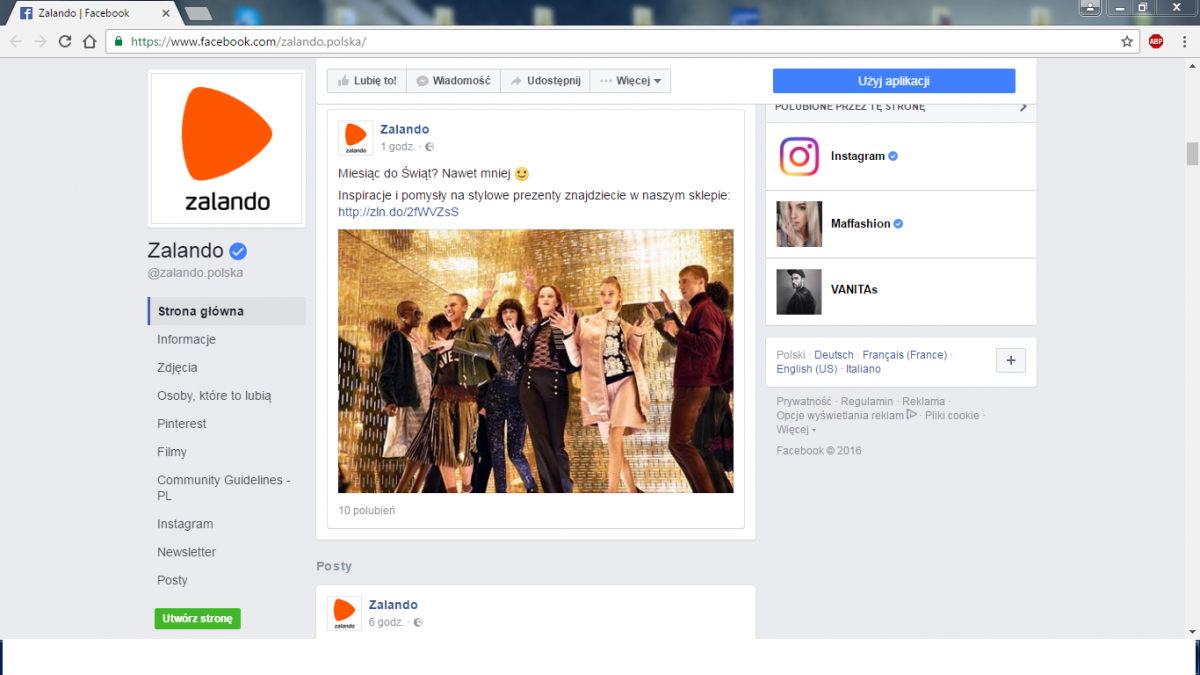Screen dimensions: 1200x675
Task: Click the 1 godz. post timestamp
Action: coord(398,147)
